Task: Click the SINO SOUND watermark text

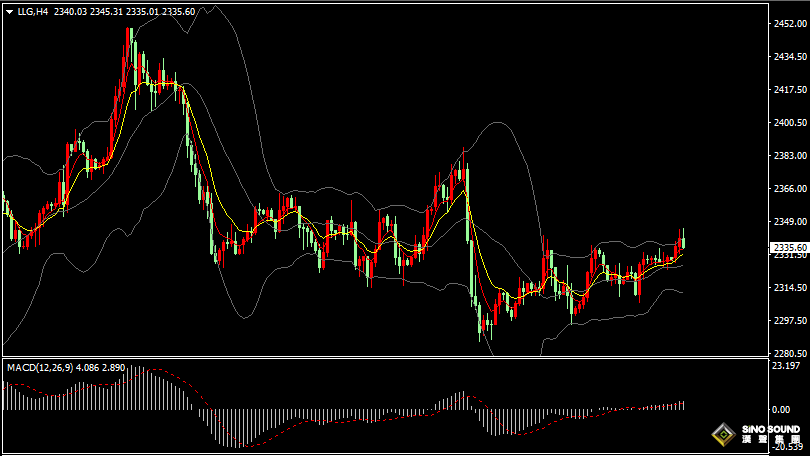Action: pyautogui.click(x=771, y=430)
